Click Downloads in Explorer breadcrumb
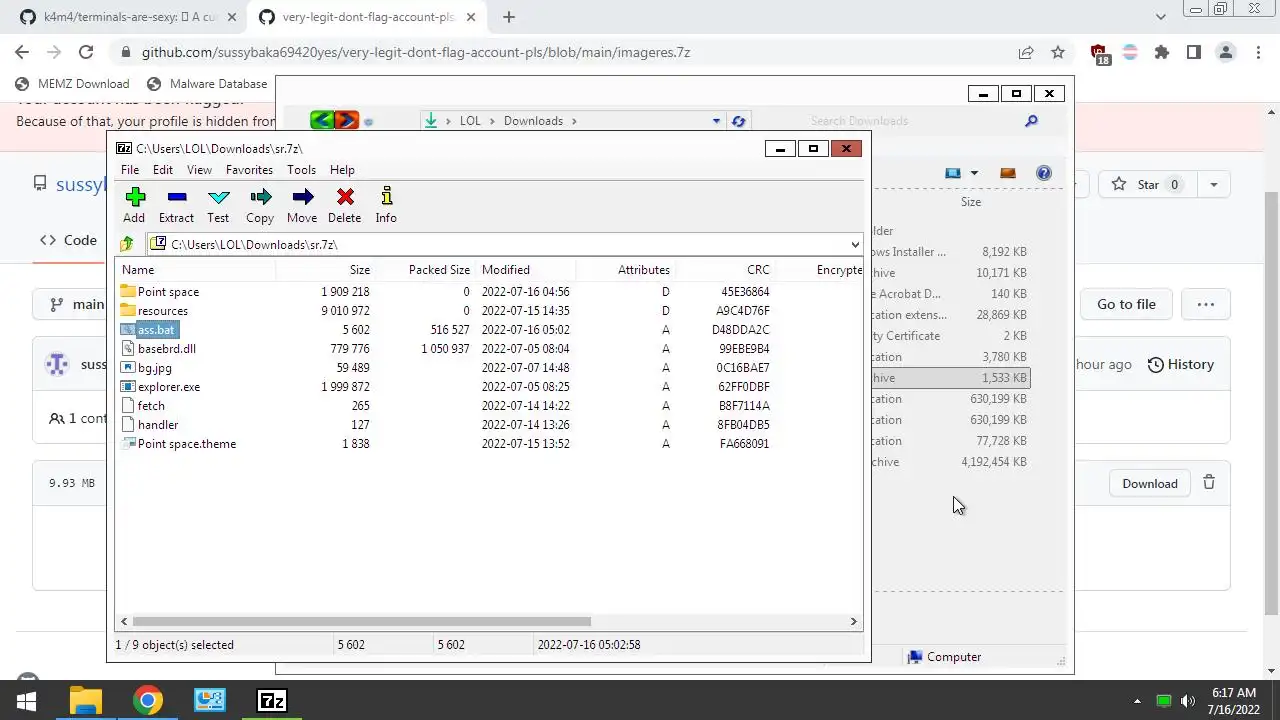1280x720 pixels. coord(533,121)
